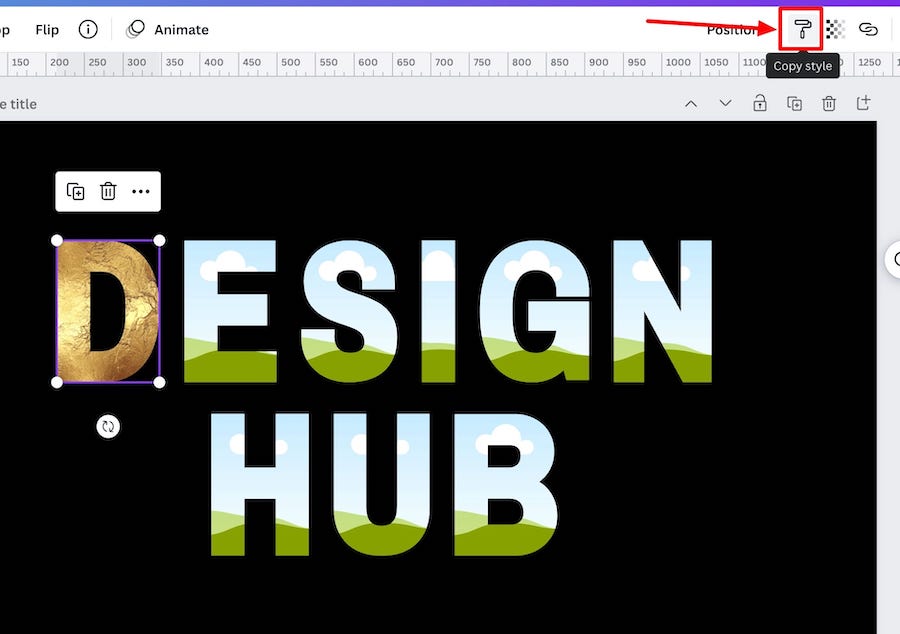Click the rotate handle below letter D
The width and height of the screenshot is (900, 634).
point(108,426)
